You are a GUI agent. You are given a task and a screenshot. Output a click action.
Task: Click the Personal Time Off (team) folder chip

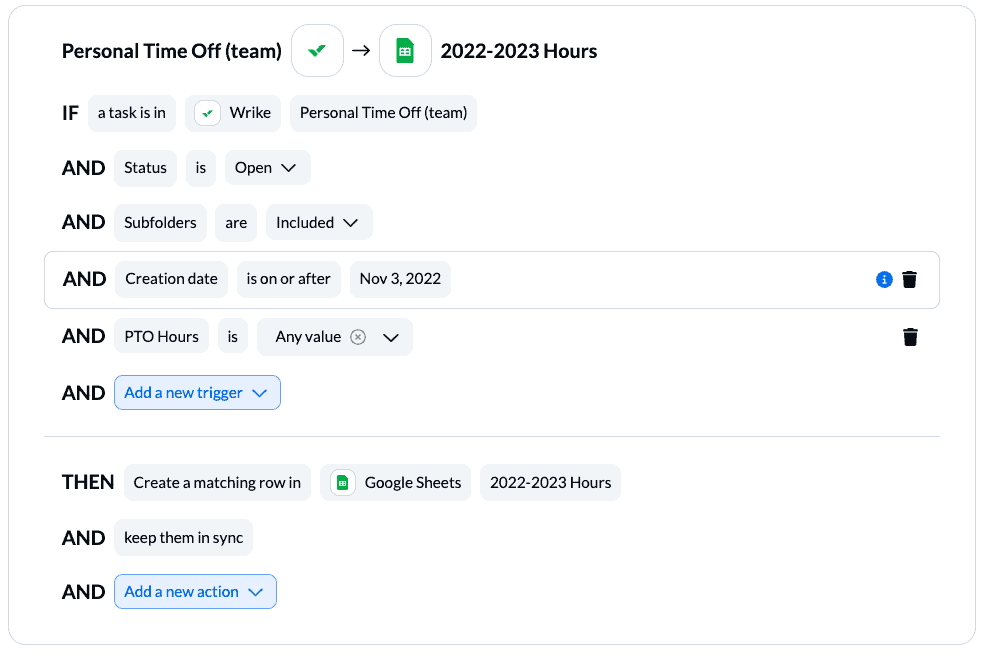(x=383, y=114)
